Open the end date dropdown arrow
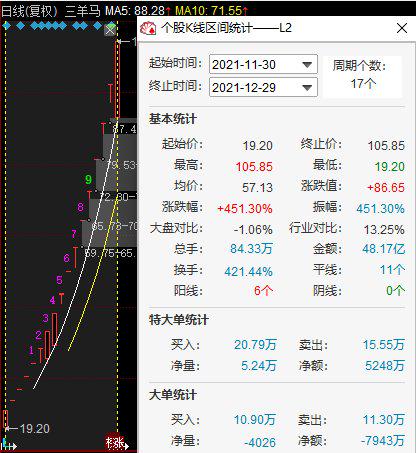This screenshot has height=453, width=416. 307,88
